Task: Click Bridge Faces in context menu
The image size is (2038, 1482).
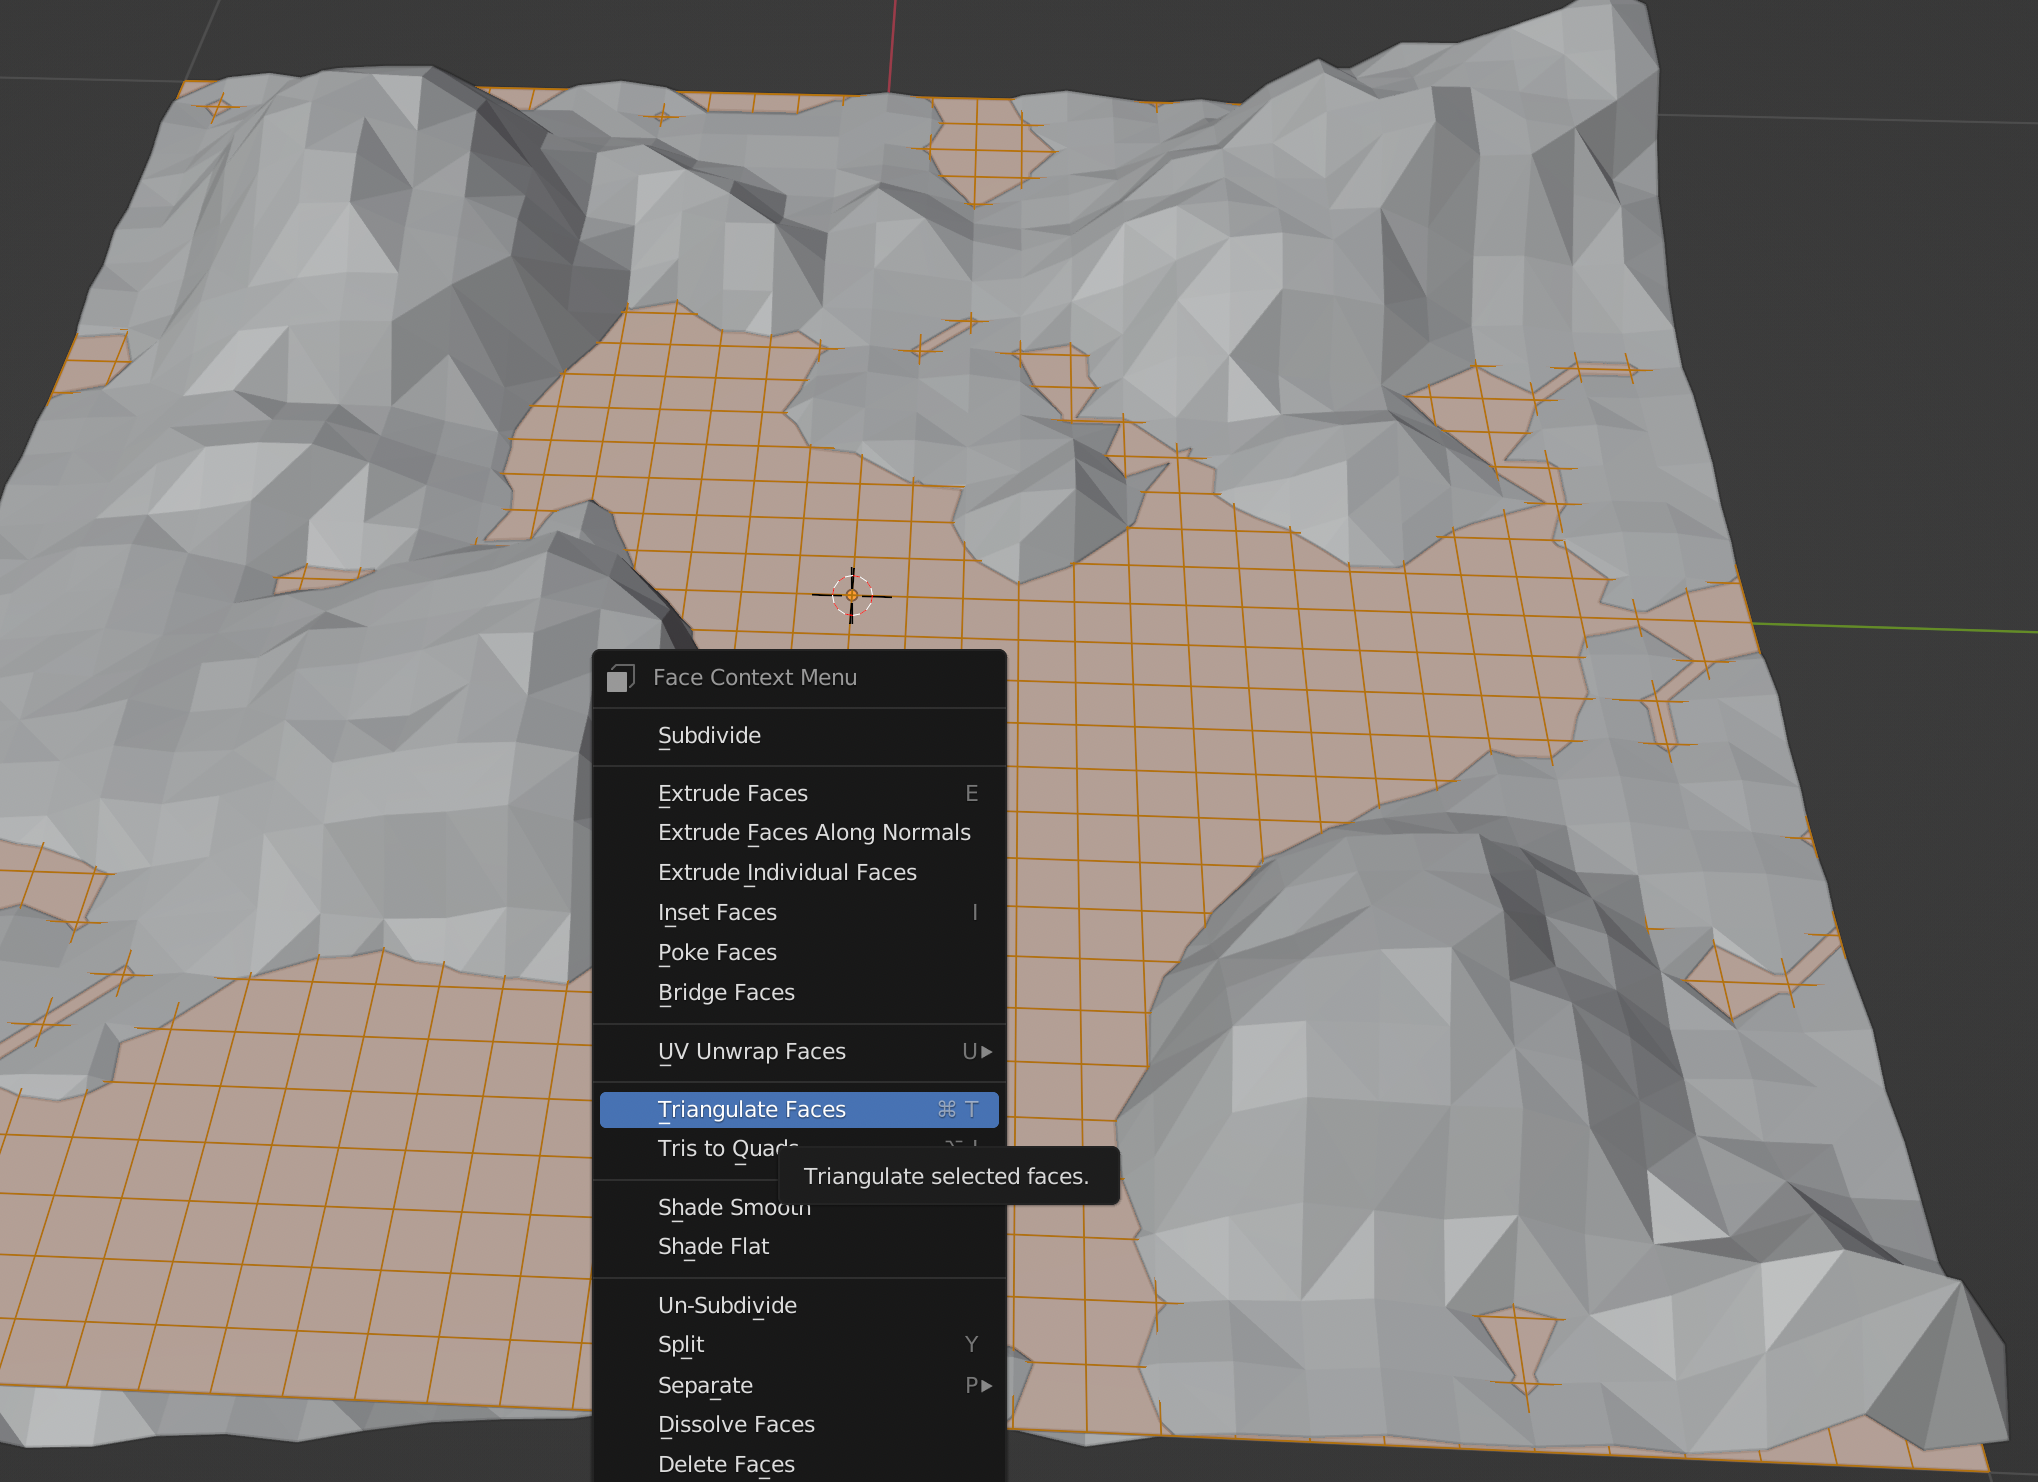Action: [x=726, y=993]
